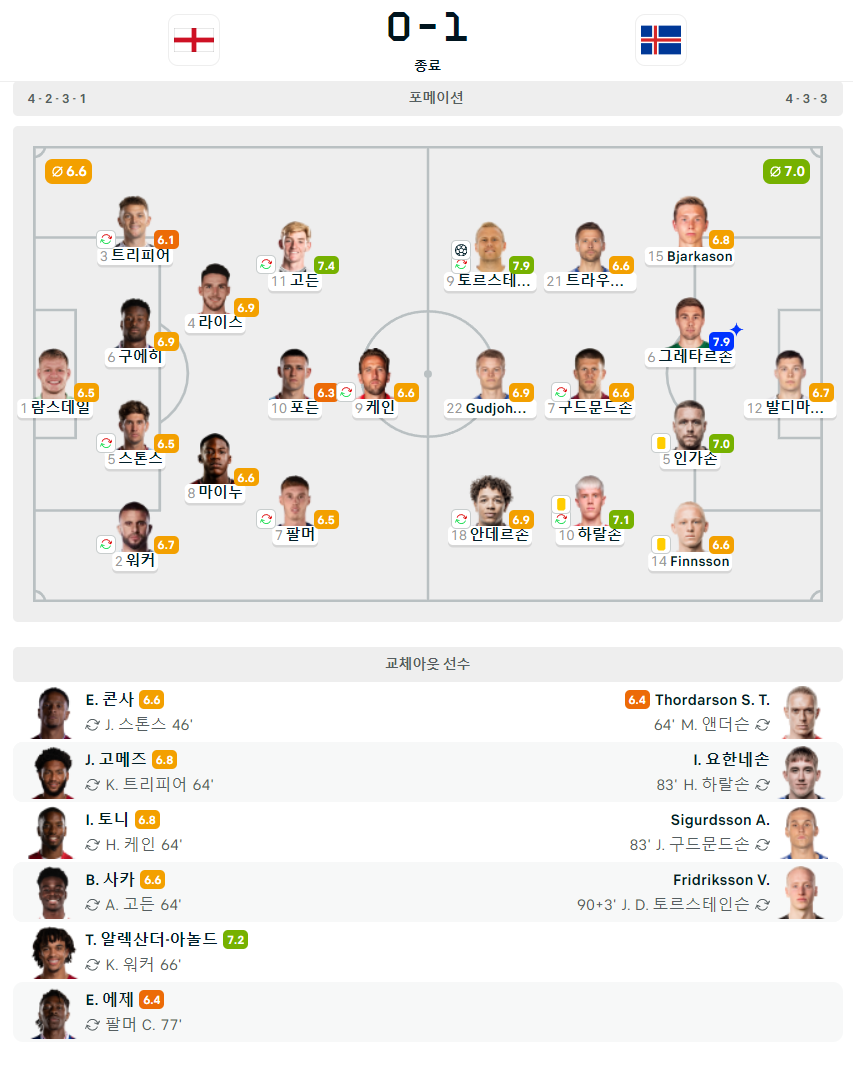Open the 교체아웃 선수 section header

[428, 664]
